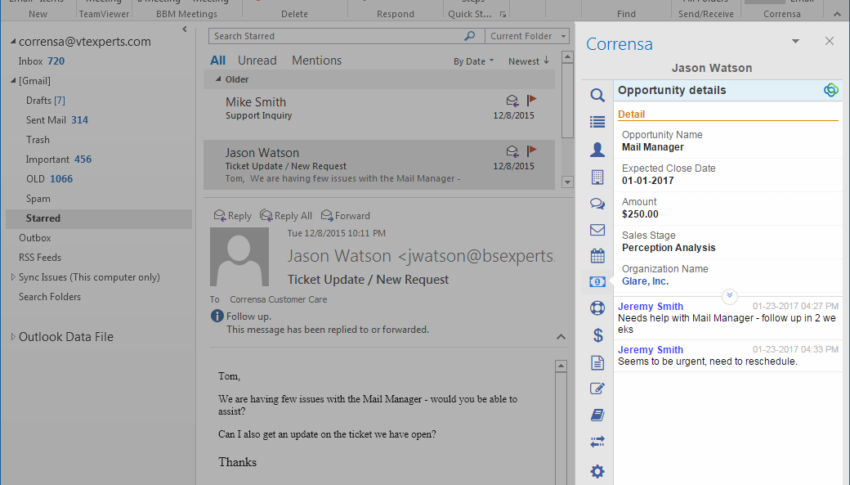
Task: Switch to Mentions filter
Action: (x=317, y=61)
